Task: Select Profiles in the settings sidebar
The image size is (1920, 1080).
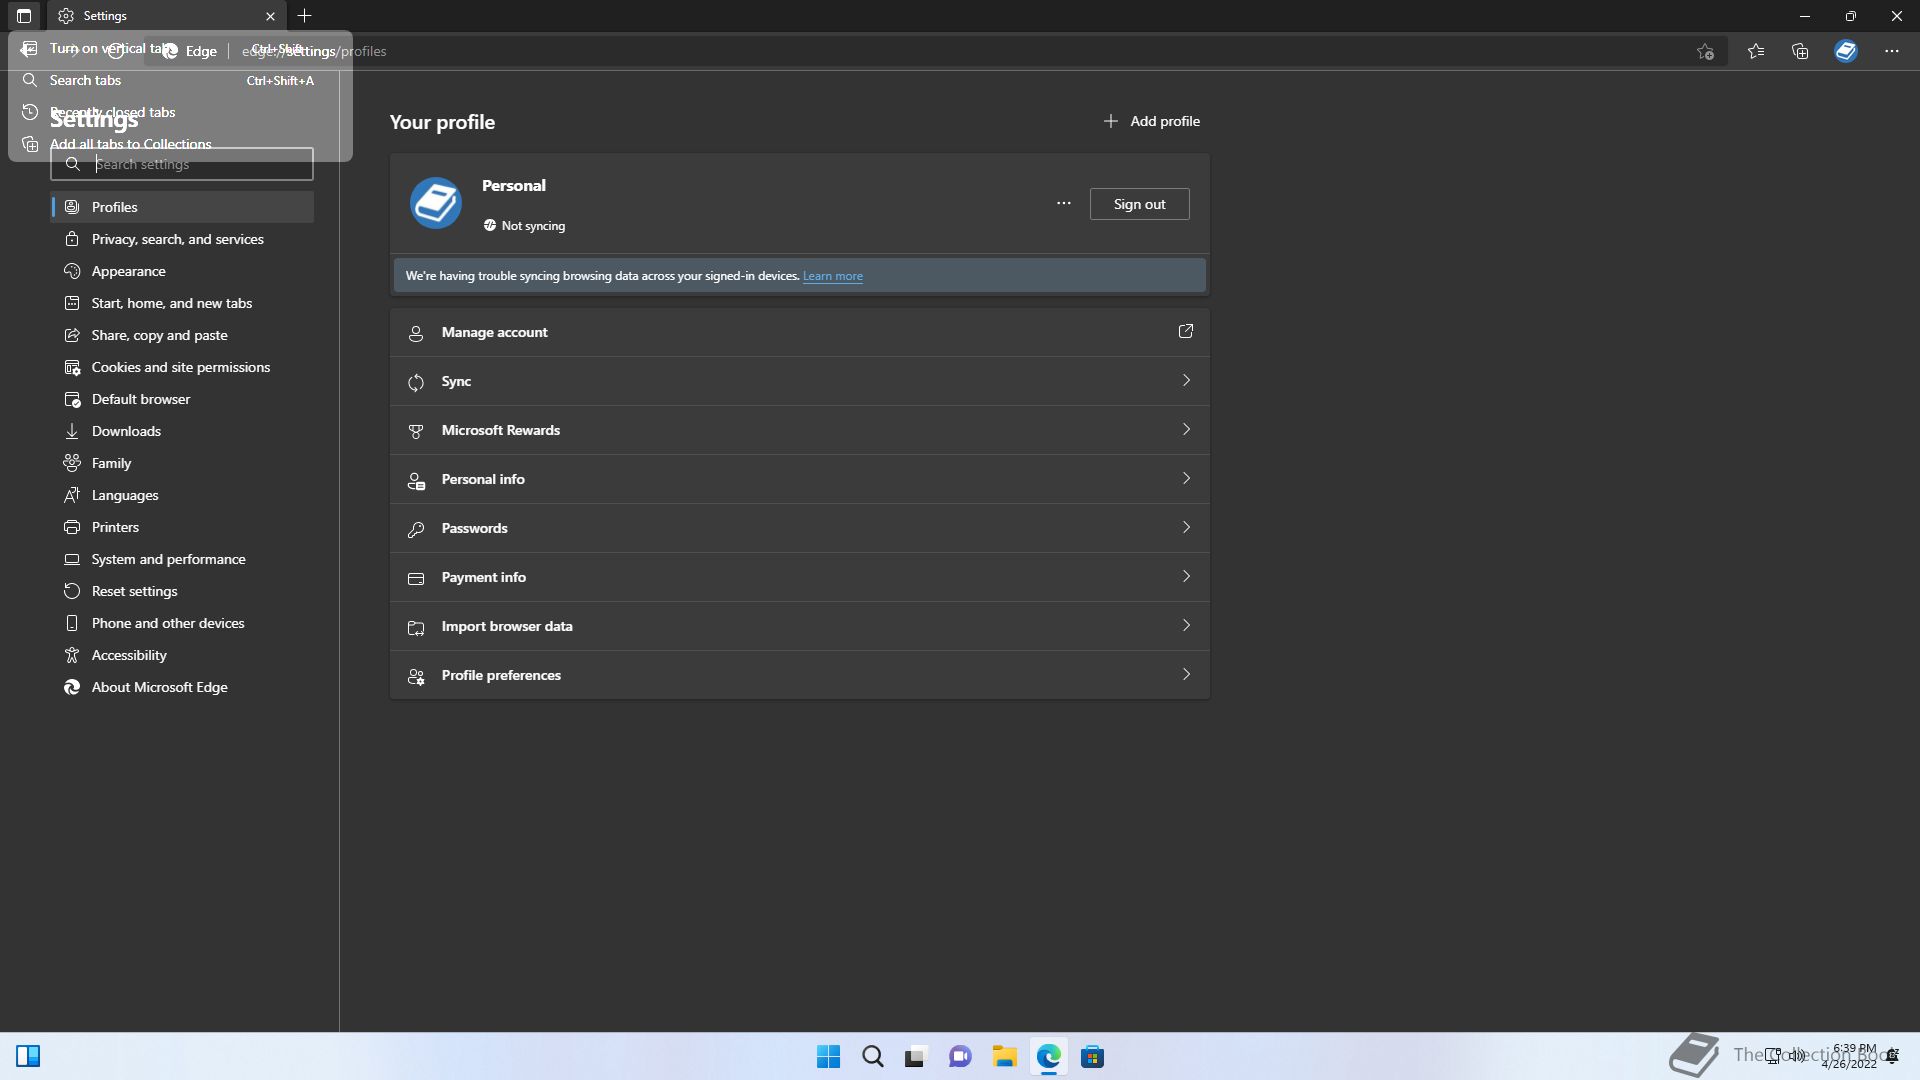Action: [182, 207]
